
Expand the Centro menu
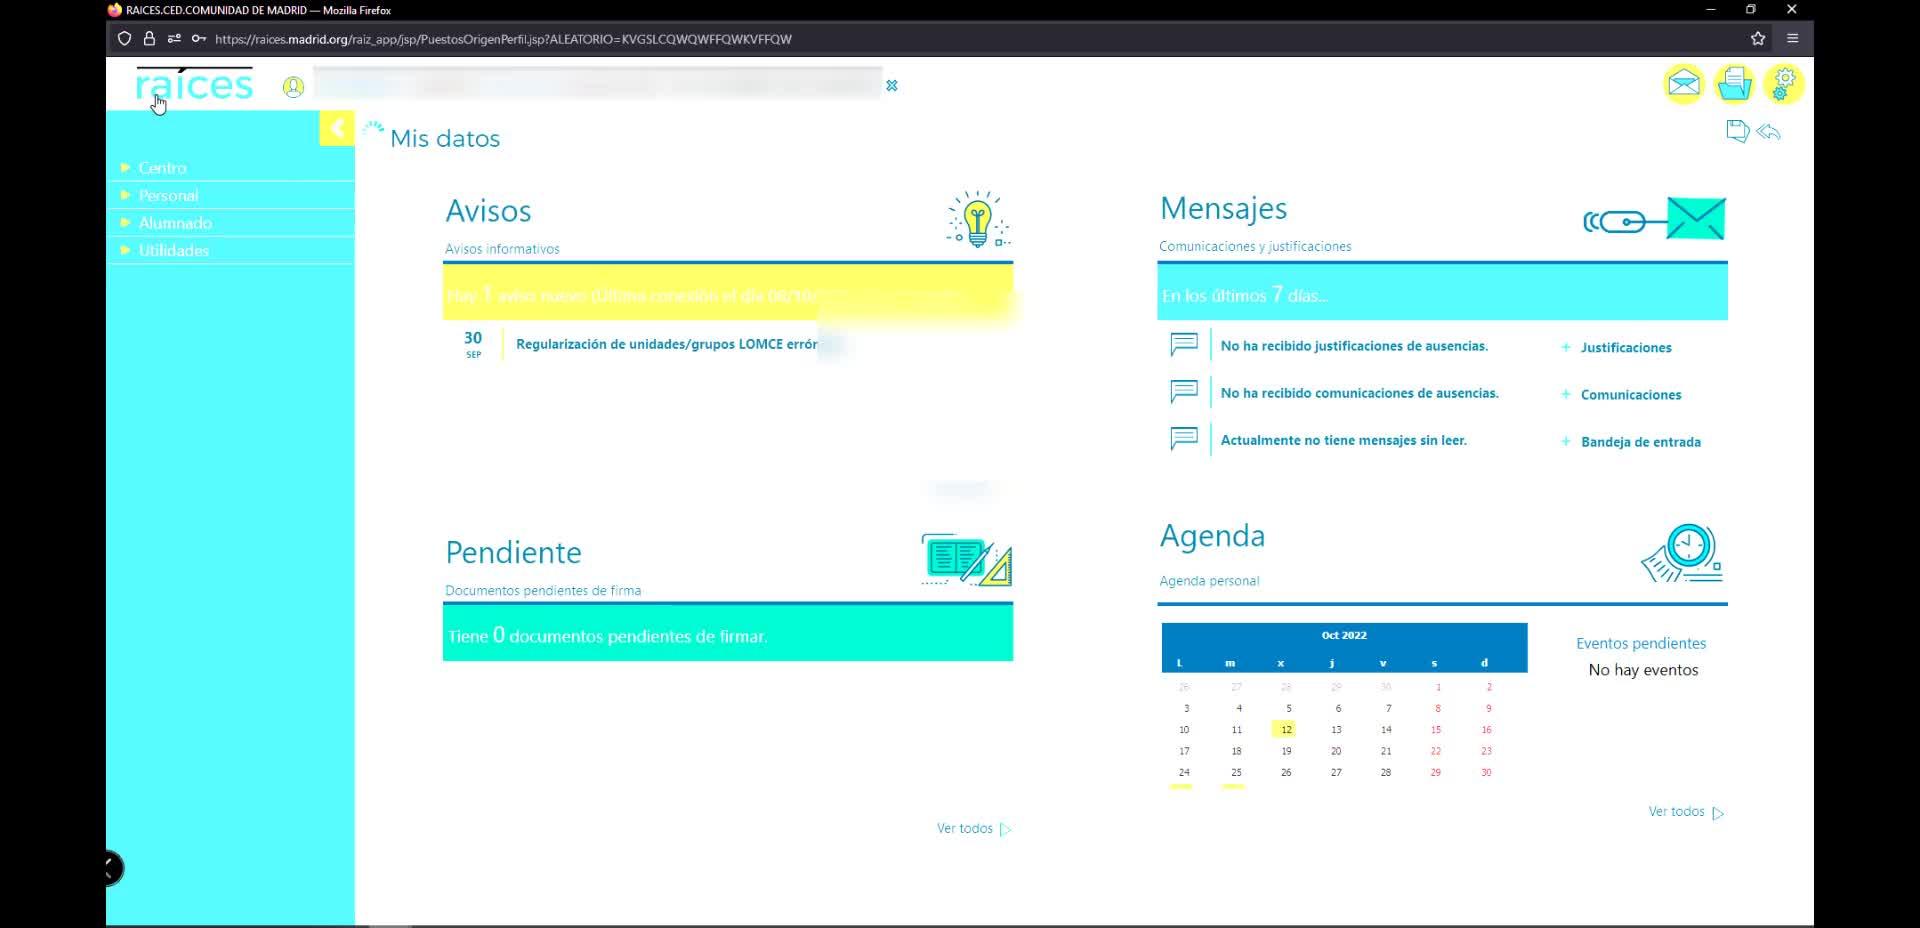tap(162, 168)
